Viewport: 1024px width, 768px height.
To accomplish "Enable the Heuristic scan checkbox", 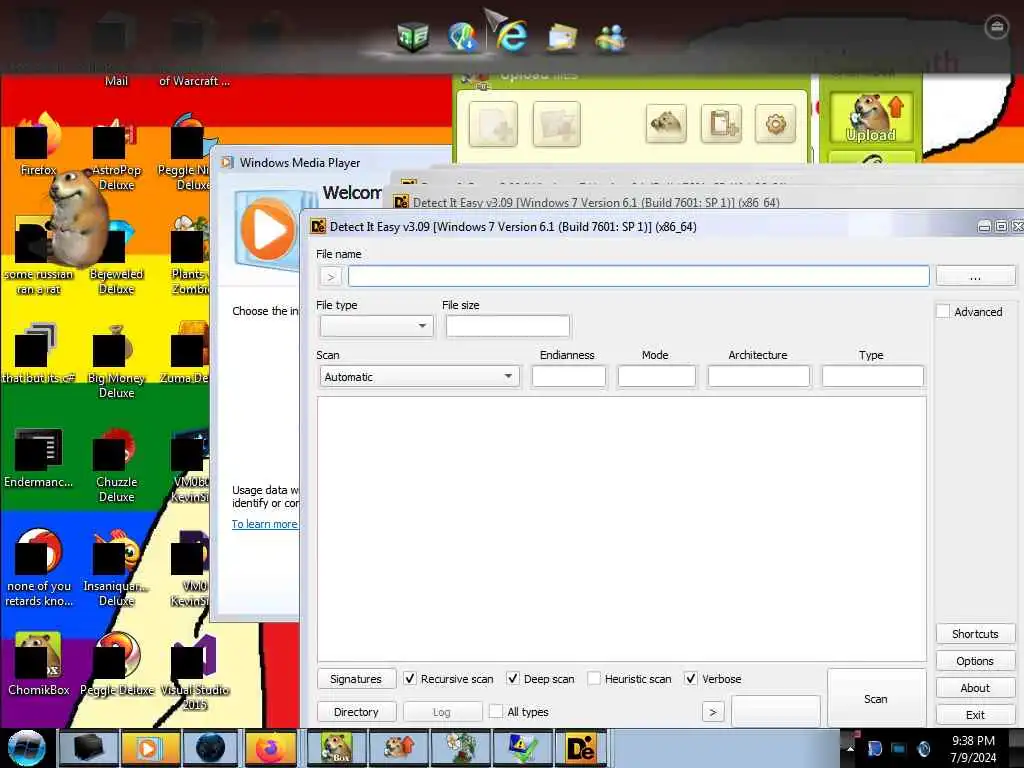I will [594, 679].
